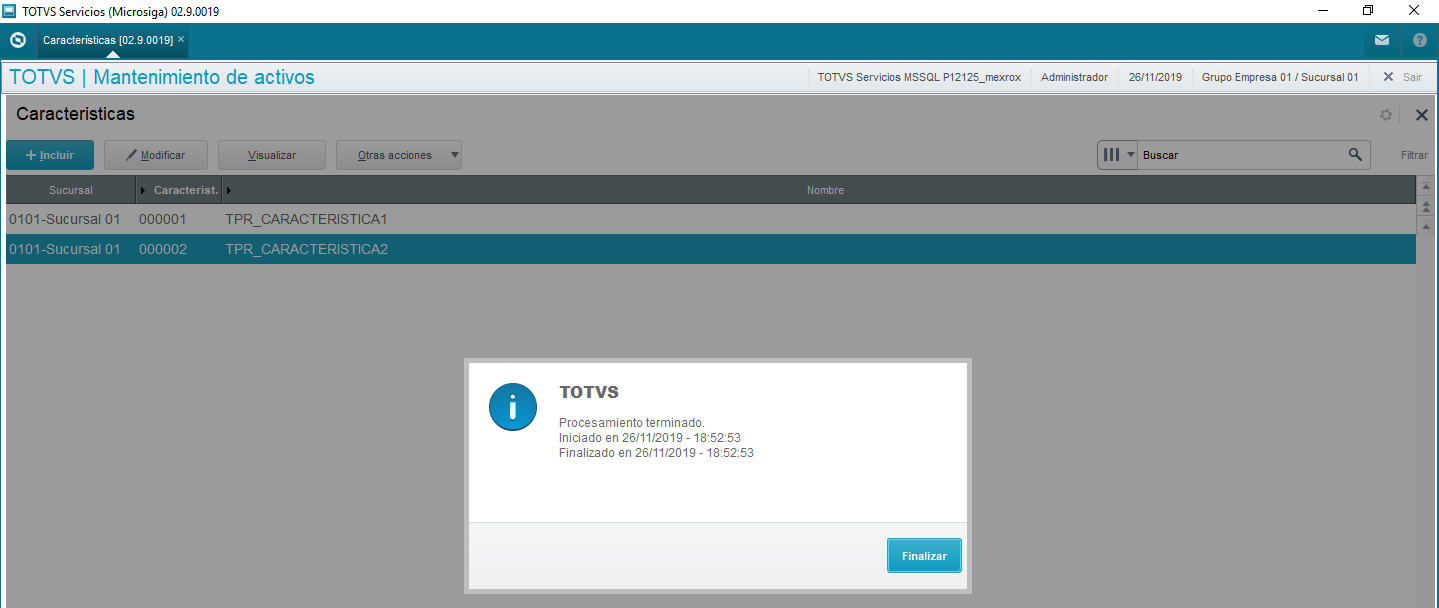Click the Filtrar link
1439x608 pixels.
point(1414,155)
